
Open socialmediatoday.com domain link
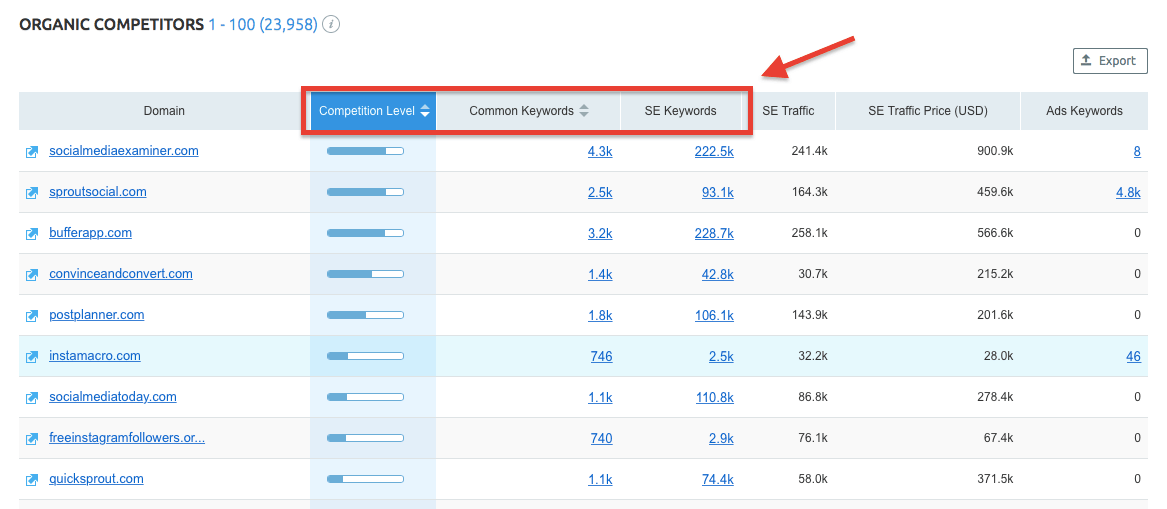(112, 397)
